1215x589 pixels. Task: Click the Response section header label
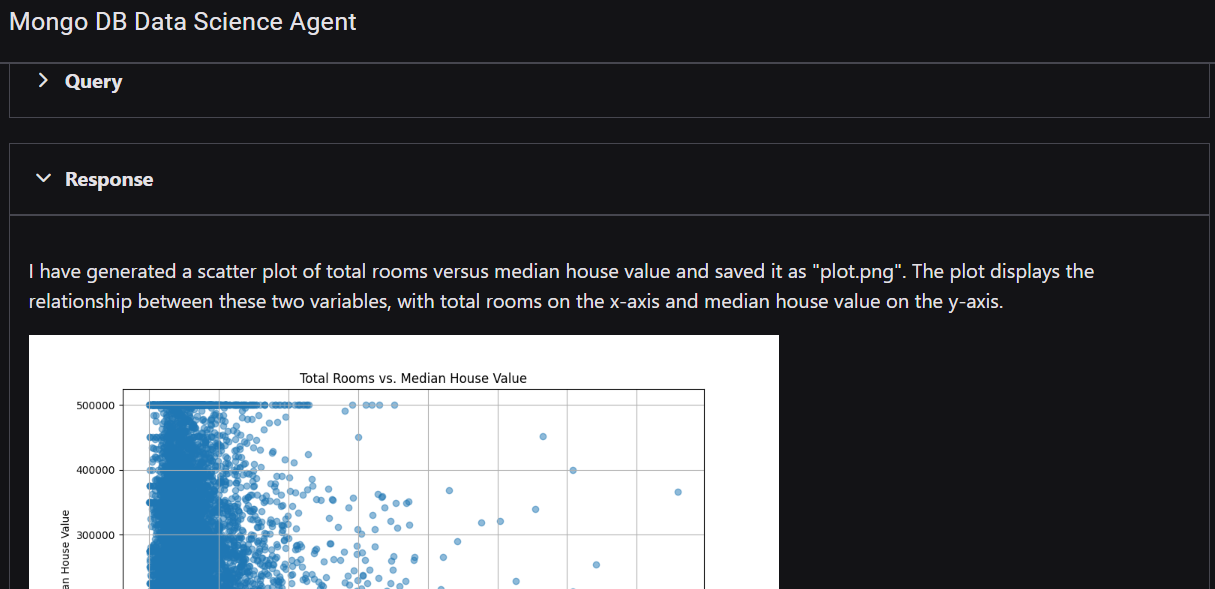pyautogui.click(x=109, y=180)
